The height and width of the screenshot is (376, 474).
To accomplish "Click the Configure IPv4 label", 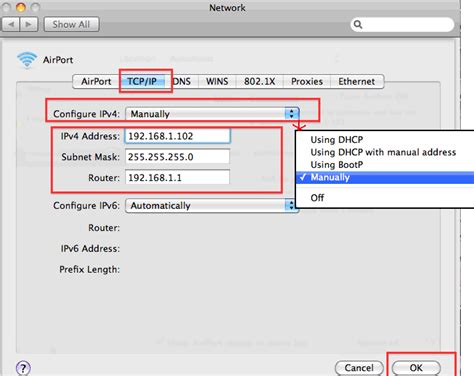I will (x=86, y=114).
